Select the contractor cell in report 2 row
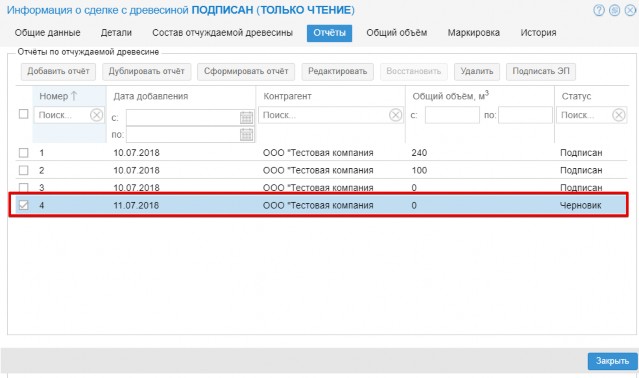Screen dimensions: 639x378 [x=318, y=170]
